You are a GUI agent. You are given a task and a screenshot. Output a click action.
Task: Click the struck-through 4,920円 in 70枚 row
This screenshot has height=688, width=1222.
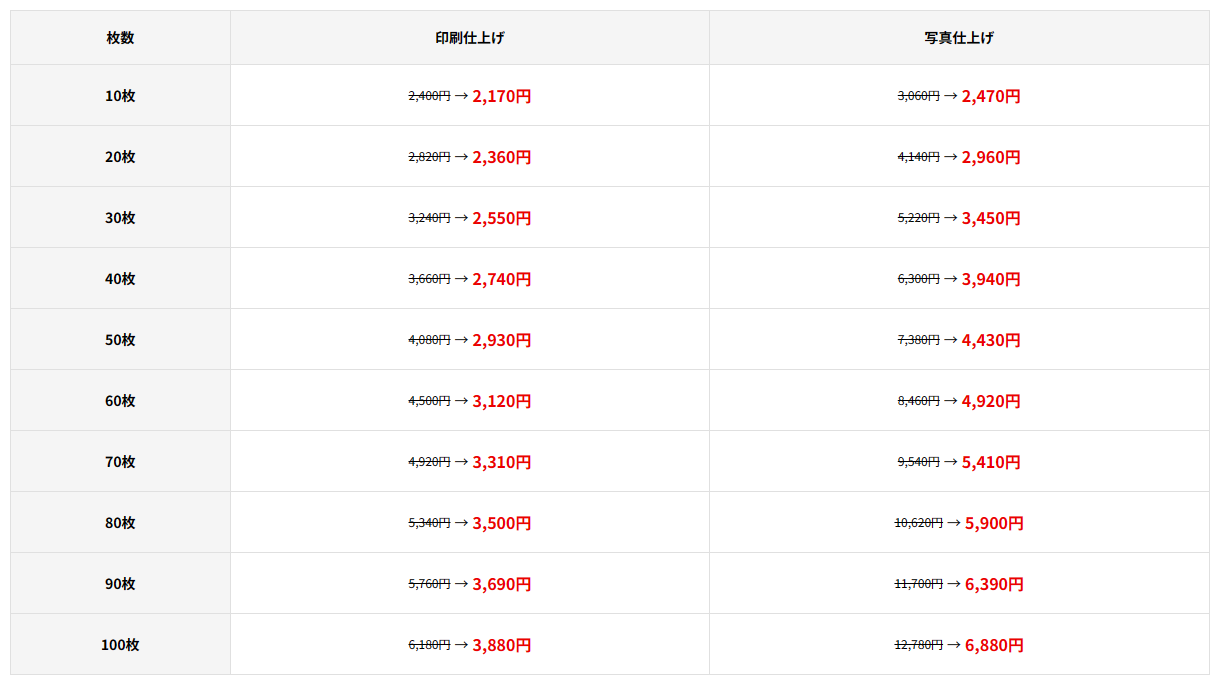[429, 462]
